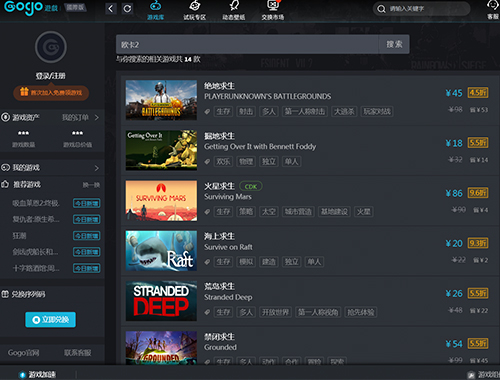Click the refresh icon in top bar

[x=127, y=9]
